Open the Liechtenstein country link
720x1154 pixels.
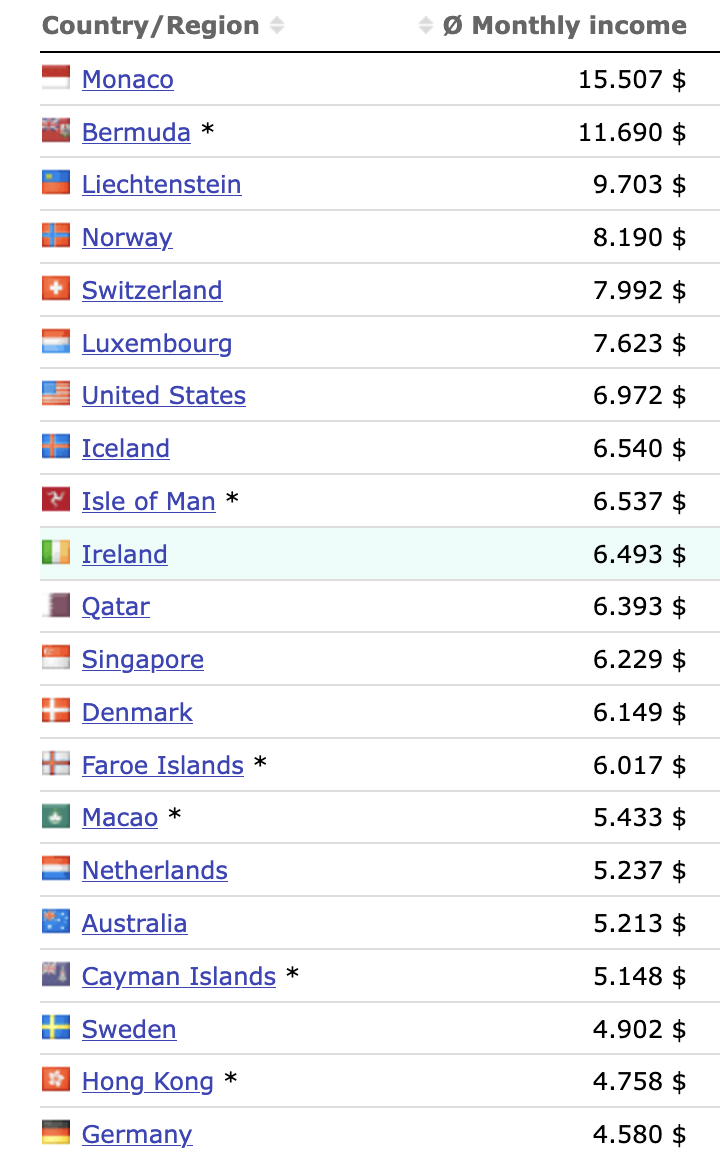(161, 185)
